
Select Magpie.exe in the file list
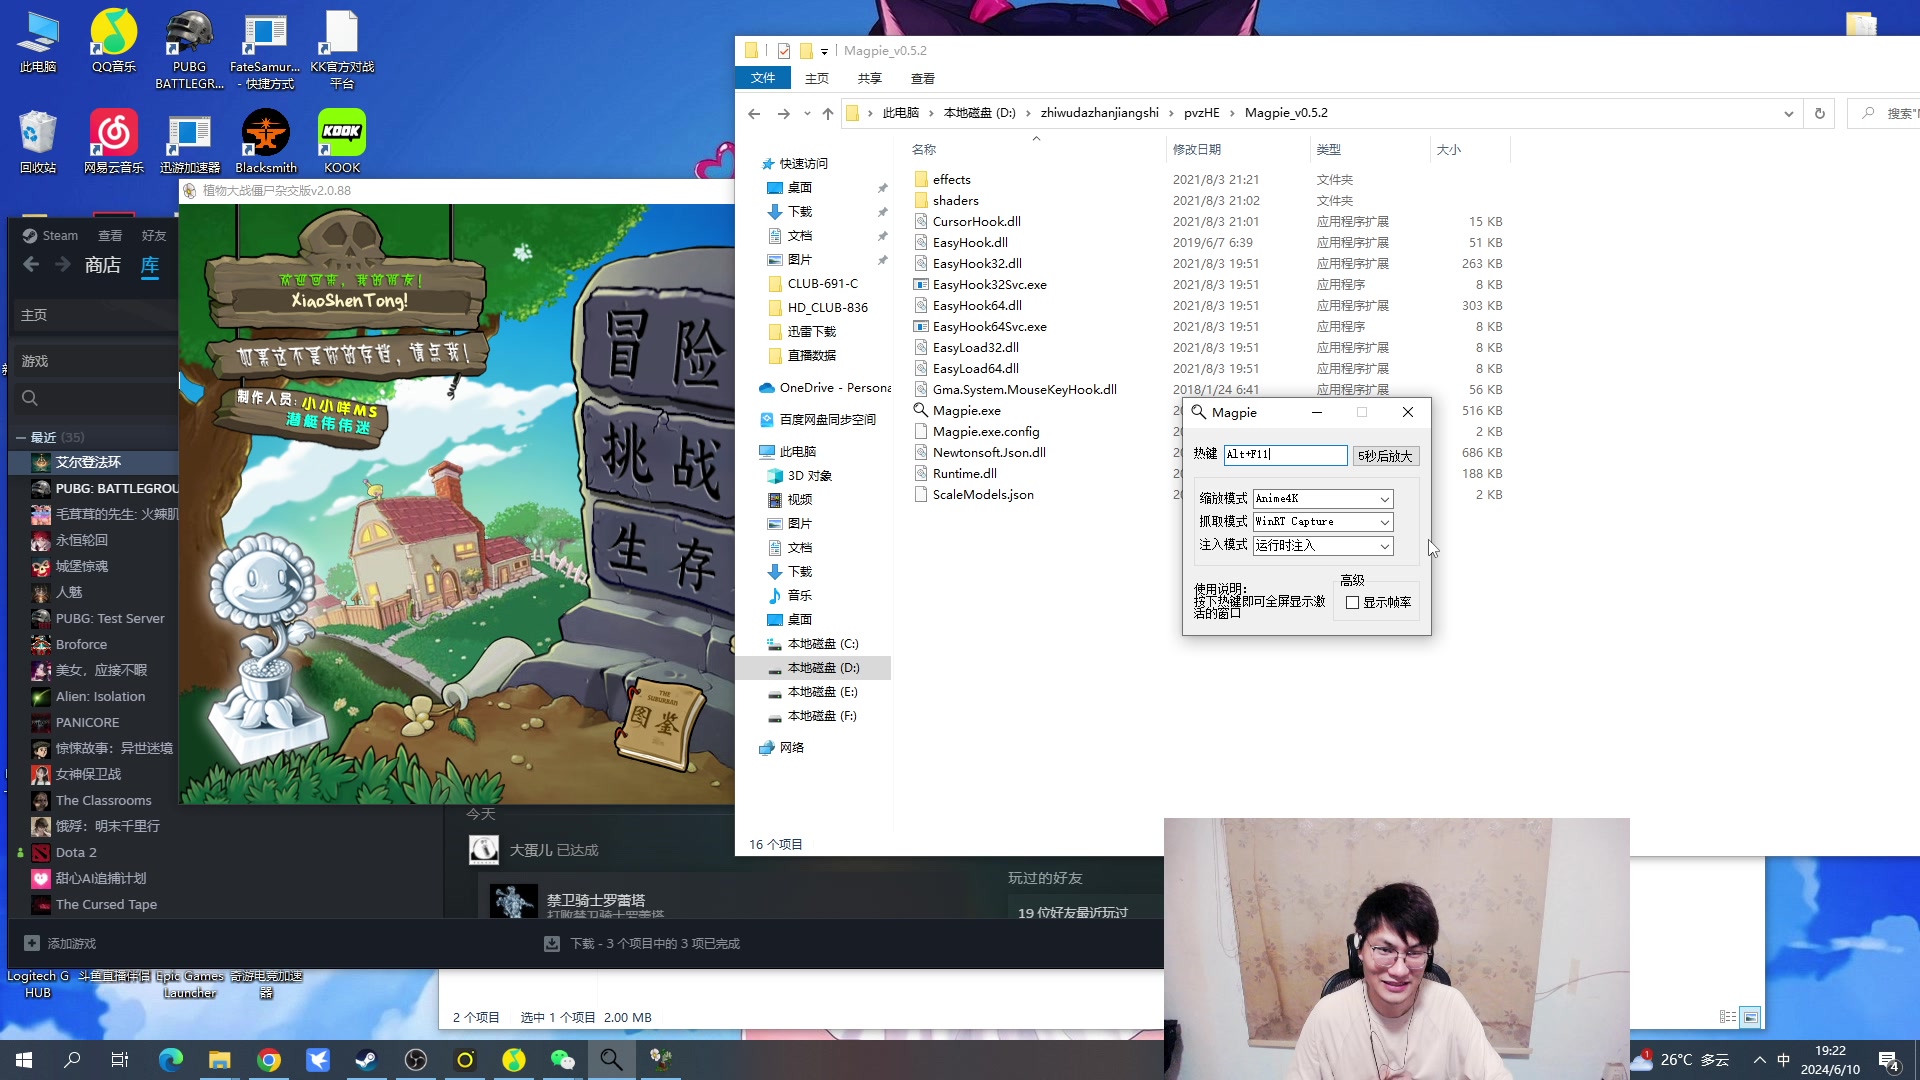966,411
